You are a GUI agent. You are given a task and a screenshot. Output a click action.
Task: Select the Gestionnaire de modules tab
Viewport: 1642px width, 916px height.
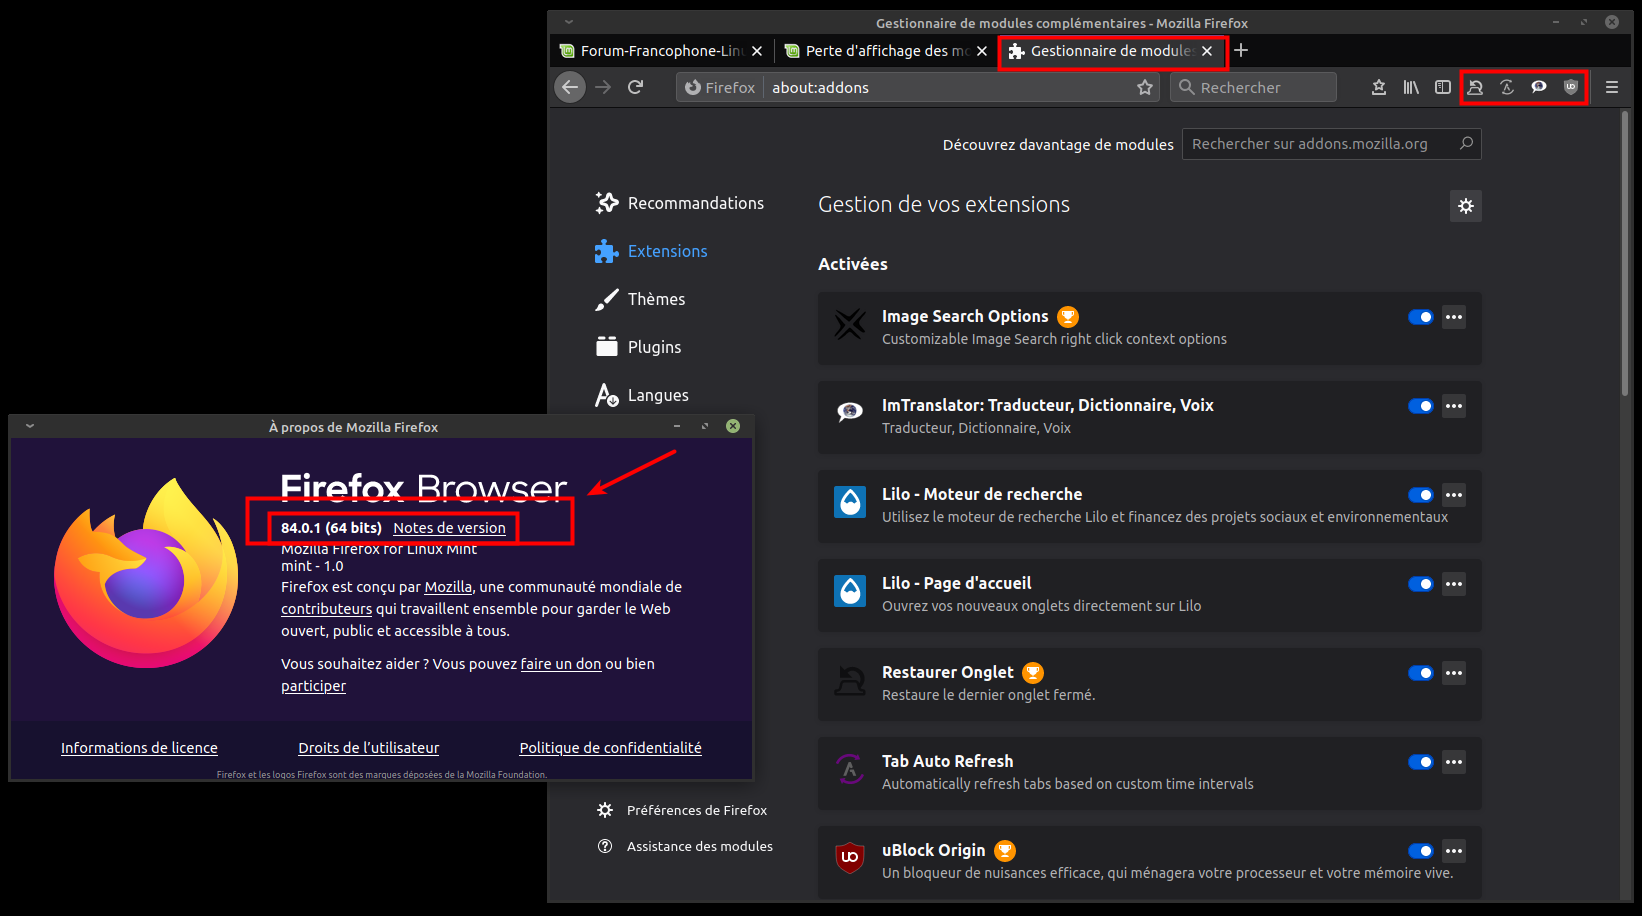coord(1112,51)
